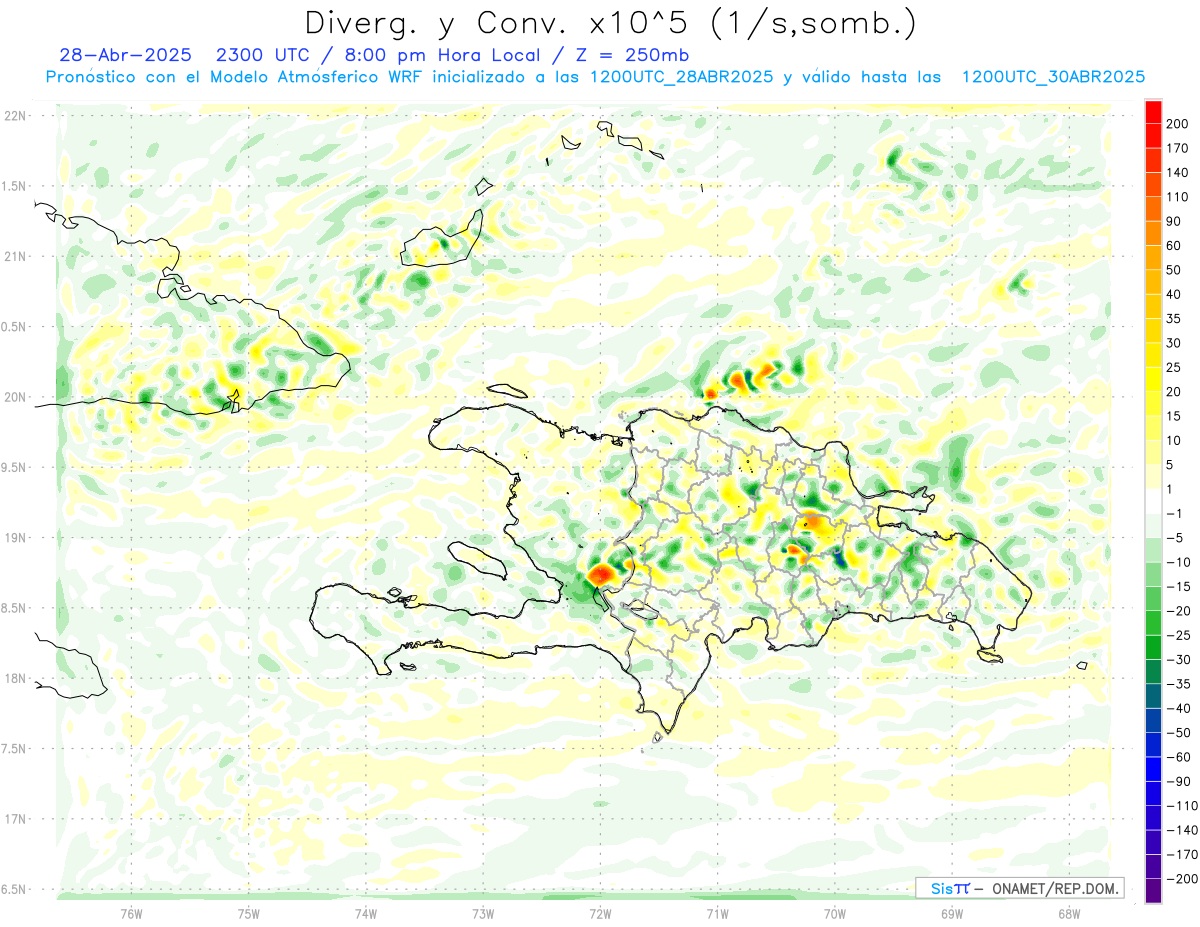The height and width of the screenshot is (927, 1200).
Task: Click the "1200UTC_30ABR2025" valid-until time
Action: [1053, 77]
